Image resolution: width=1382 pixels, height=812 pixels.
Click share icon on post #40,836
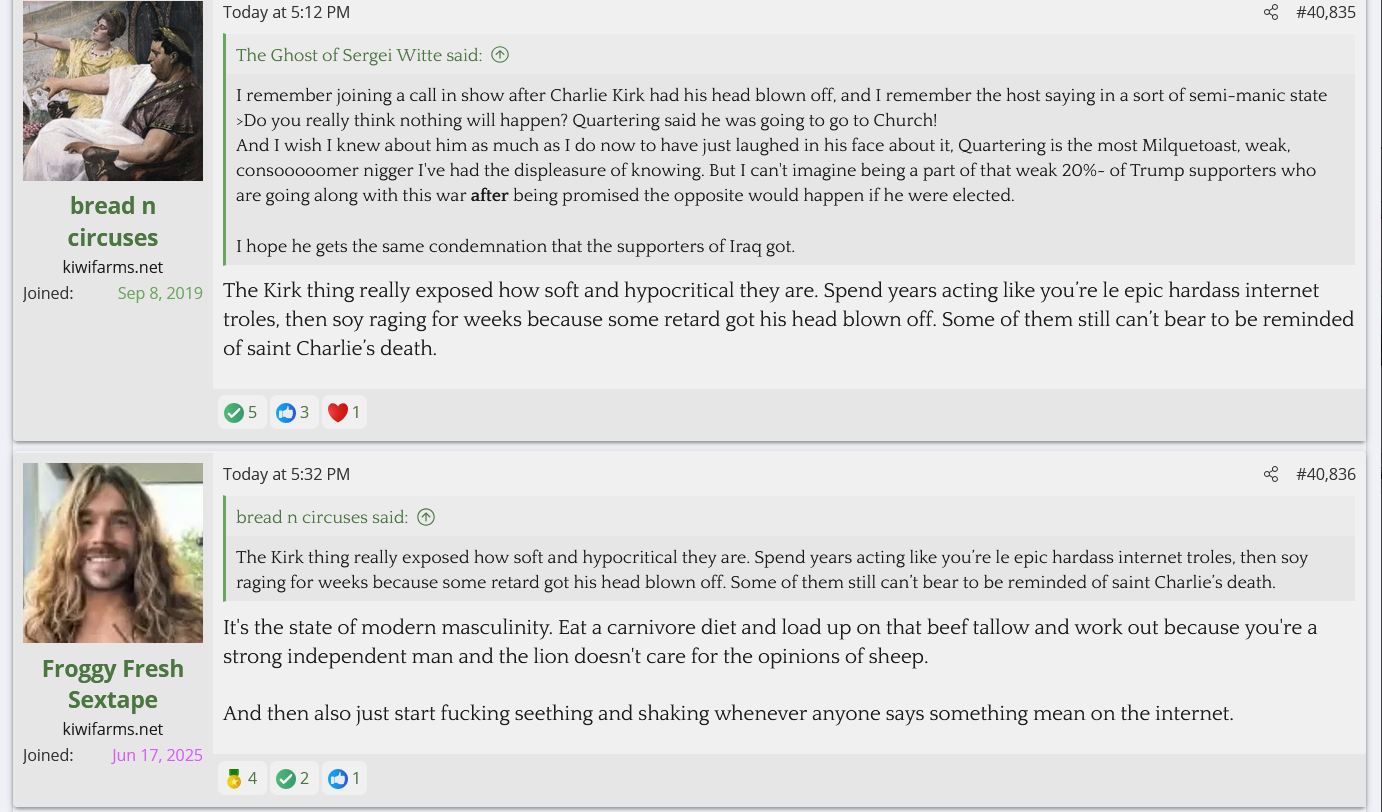(1271, 474)
